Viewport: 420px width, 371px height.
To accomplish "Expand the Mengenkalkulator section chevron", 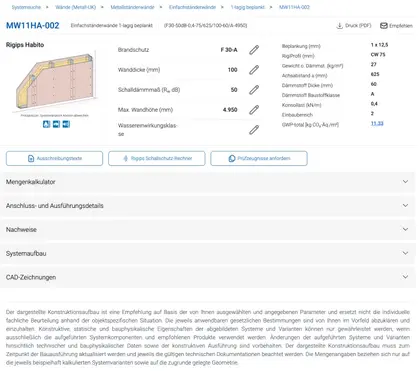I will click(405, 182).
